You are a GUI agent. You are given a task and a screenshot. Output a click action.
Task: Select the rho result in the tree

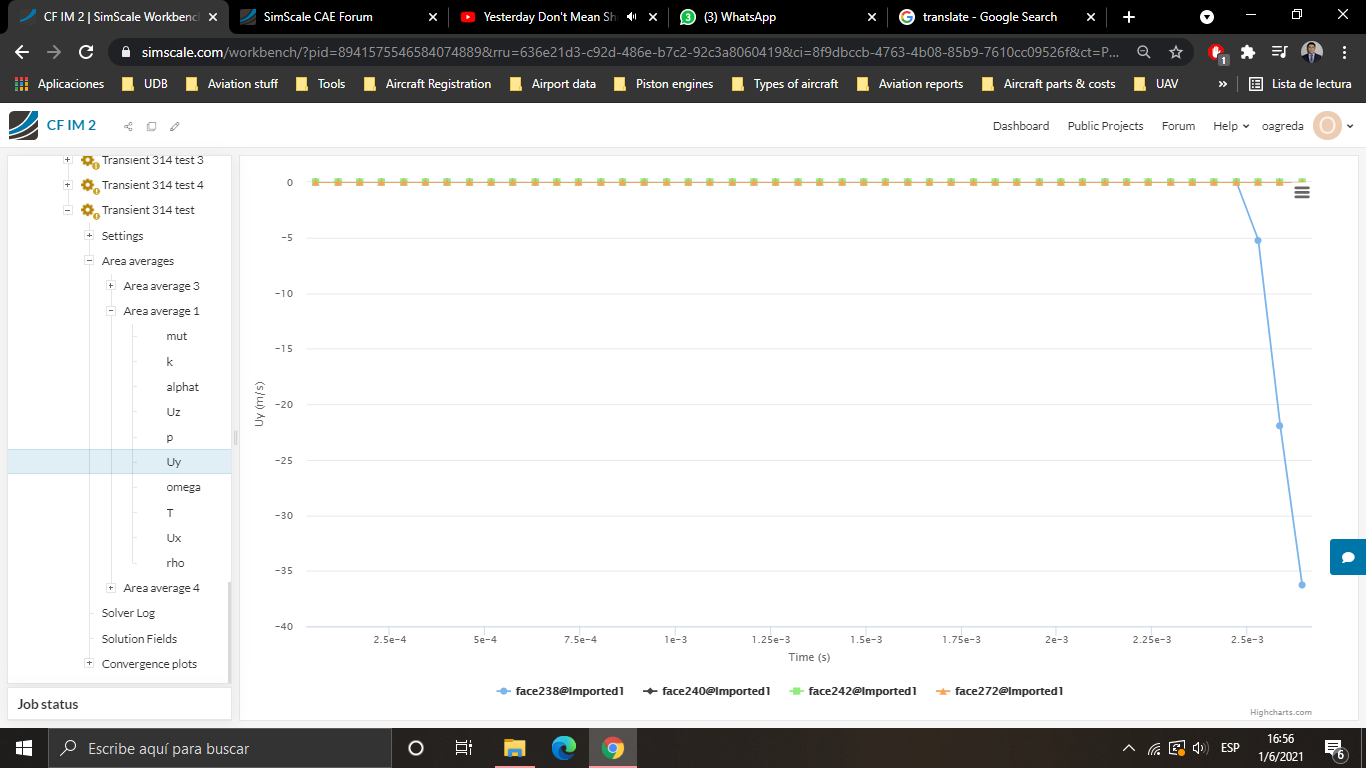(x=175, y=563)
